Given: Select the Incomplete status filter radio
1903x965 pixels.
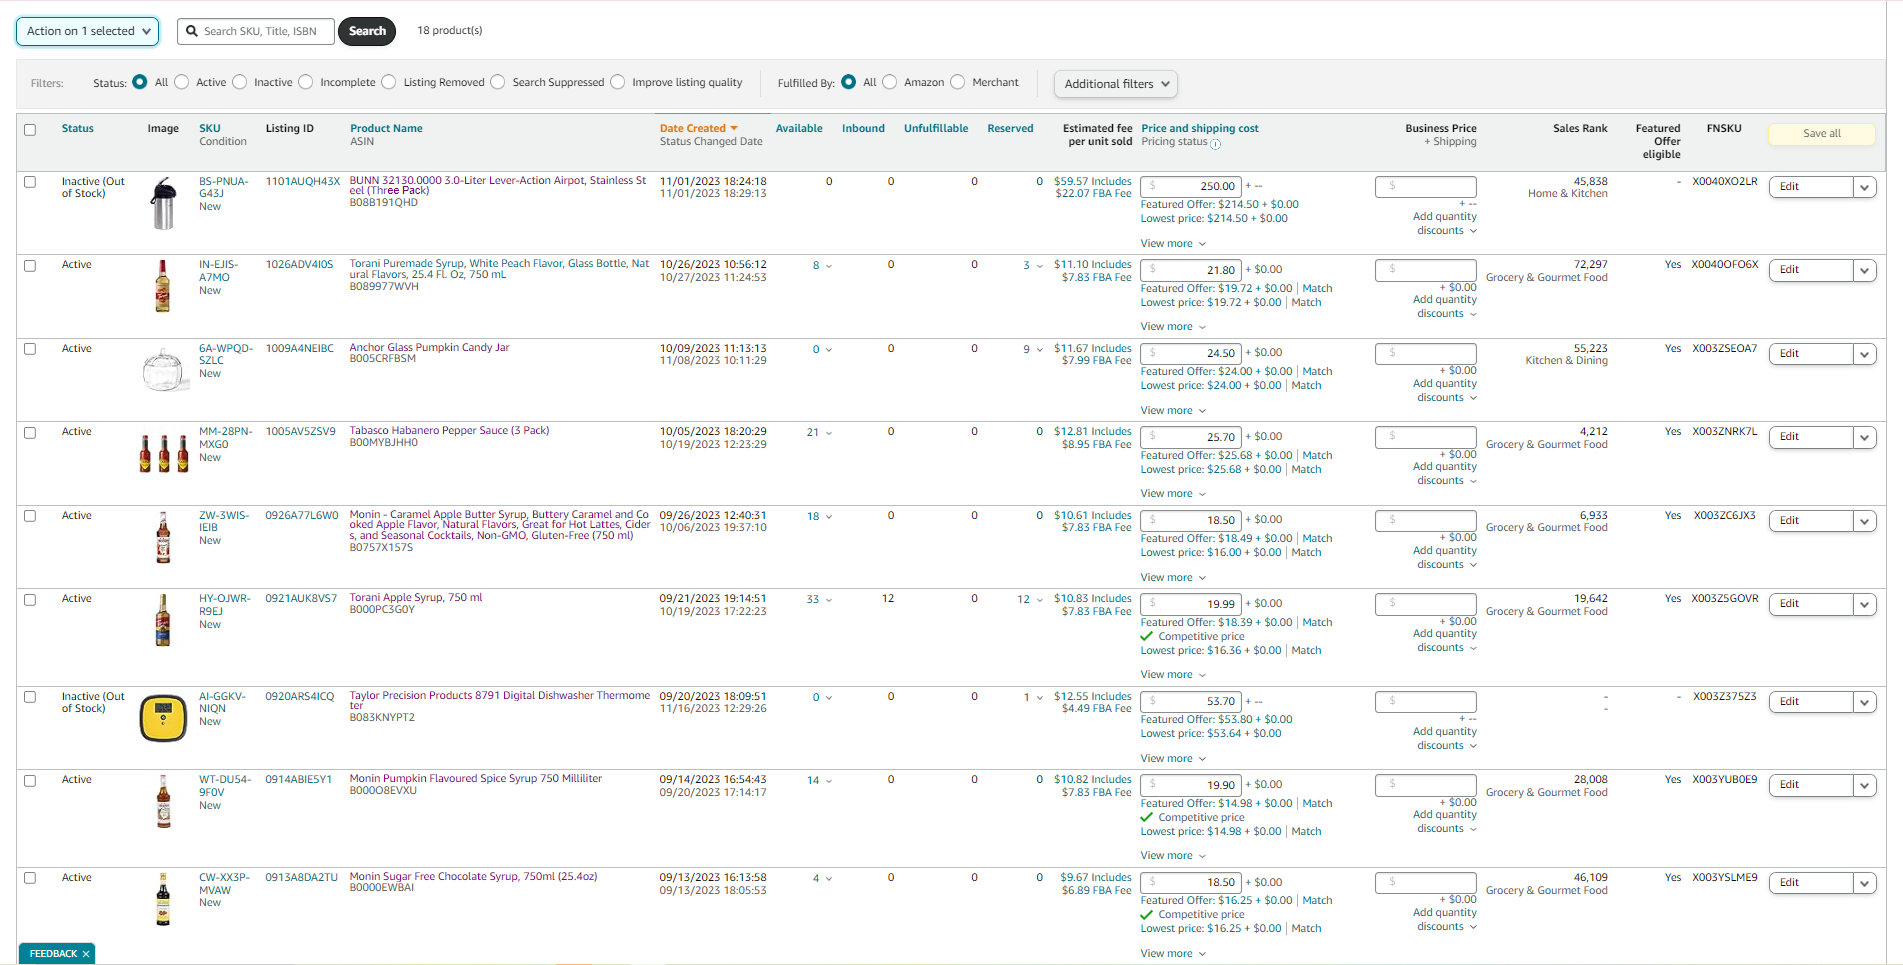Looking at the screenshot, I should pyautogui.click(x=306, y=82).
